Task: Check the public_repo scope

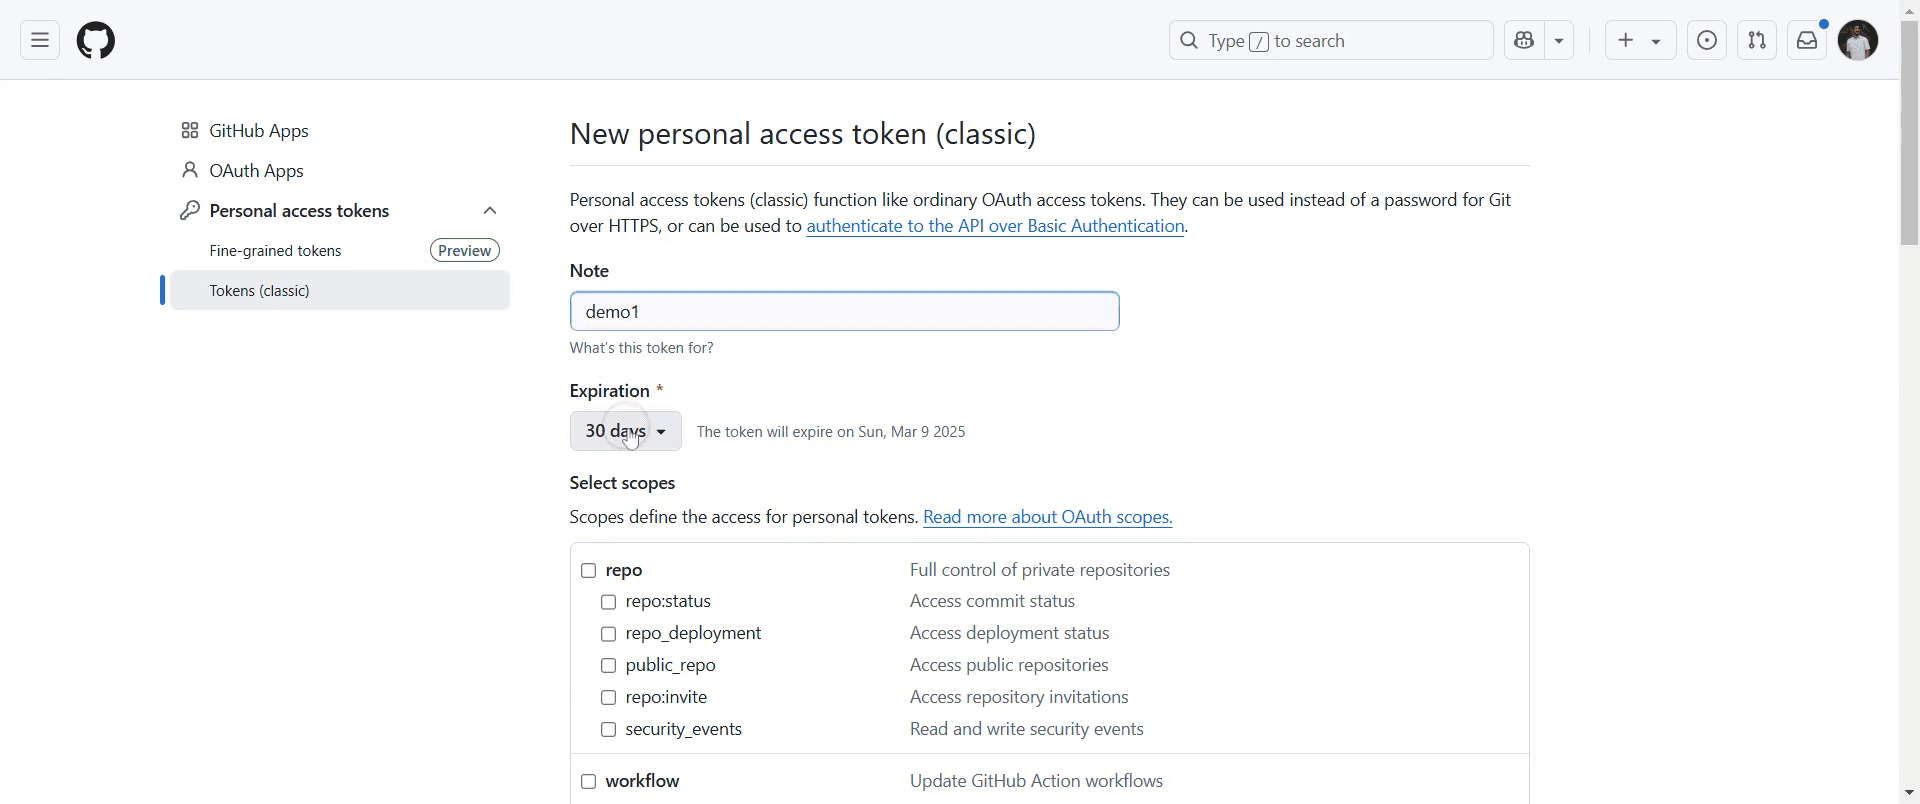Action: (608, 666)
